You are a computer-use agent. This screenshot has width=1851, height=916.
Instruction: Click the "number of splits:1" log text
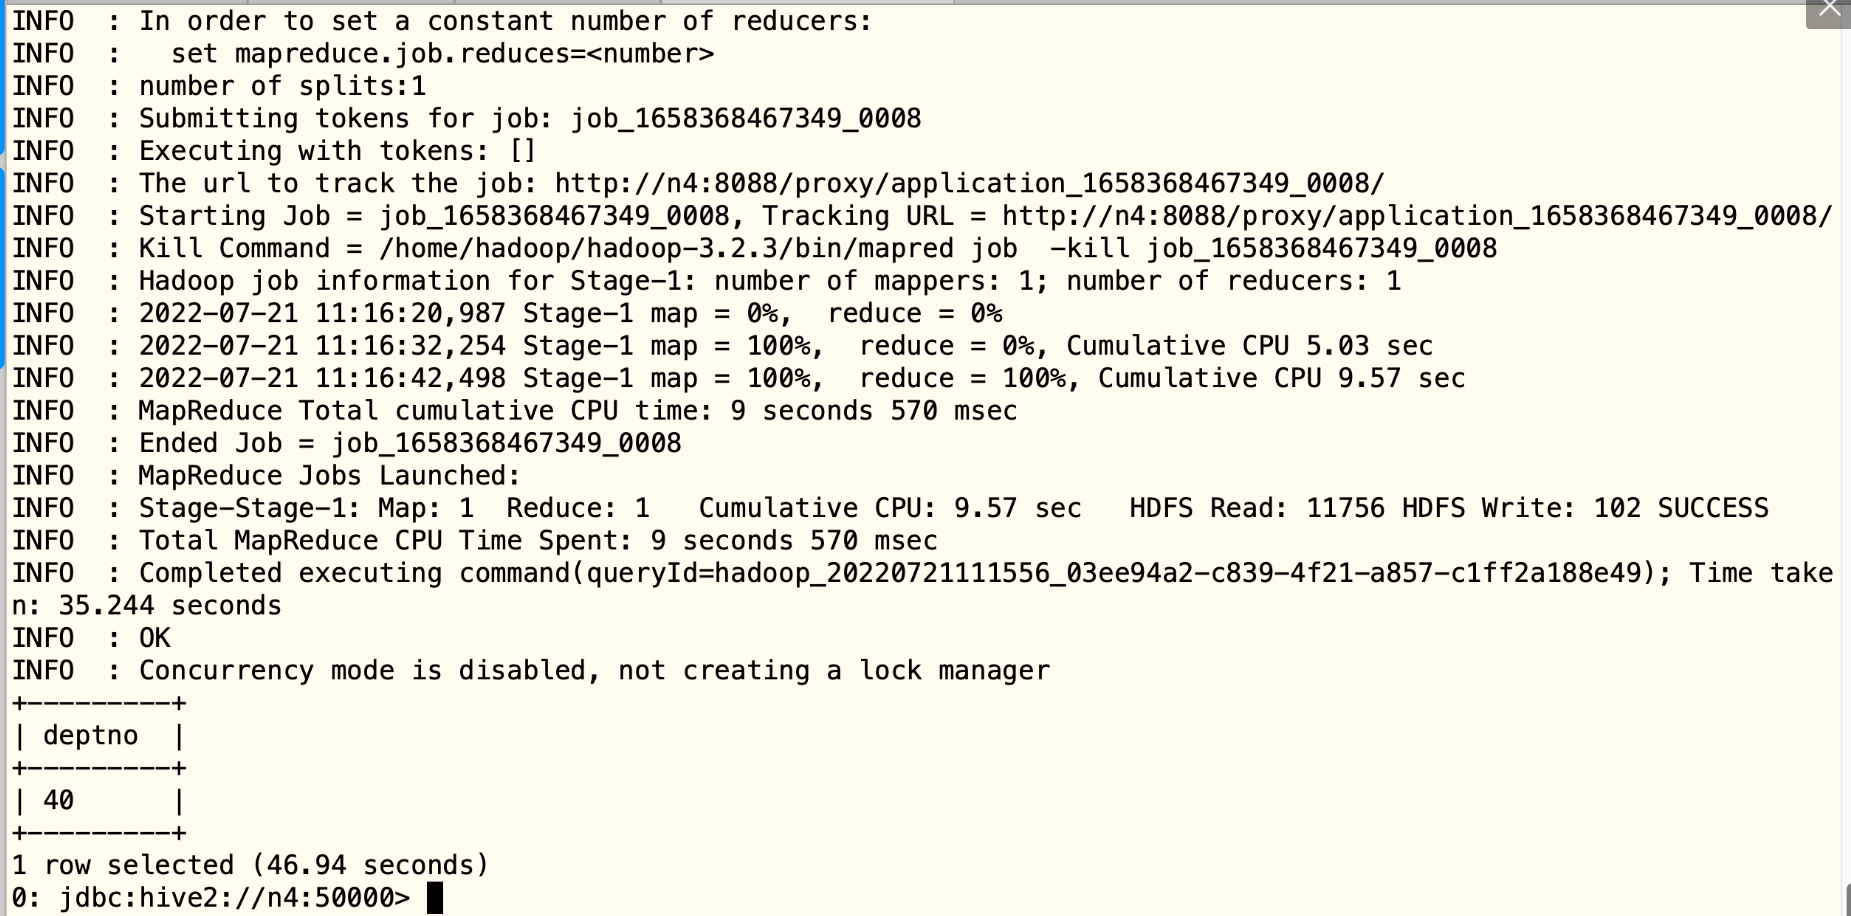click(282, 86)
